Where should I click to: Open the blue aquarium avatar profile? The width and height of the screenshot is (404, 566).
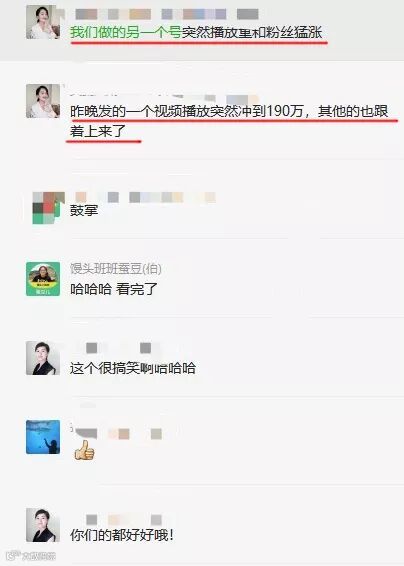[43, 437]
